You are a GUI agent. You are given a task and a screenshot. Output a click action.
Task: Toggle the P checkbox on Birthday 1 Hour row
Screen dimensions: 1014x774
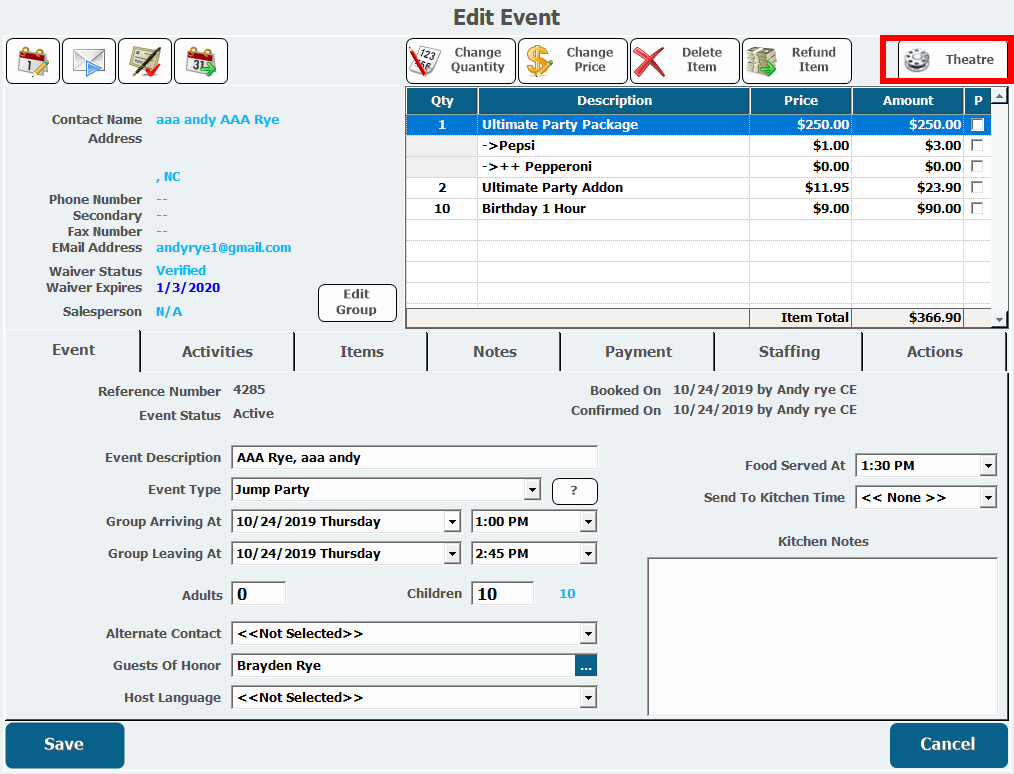(978, 209)
